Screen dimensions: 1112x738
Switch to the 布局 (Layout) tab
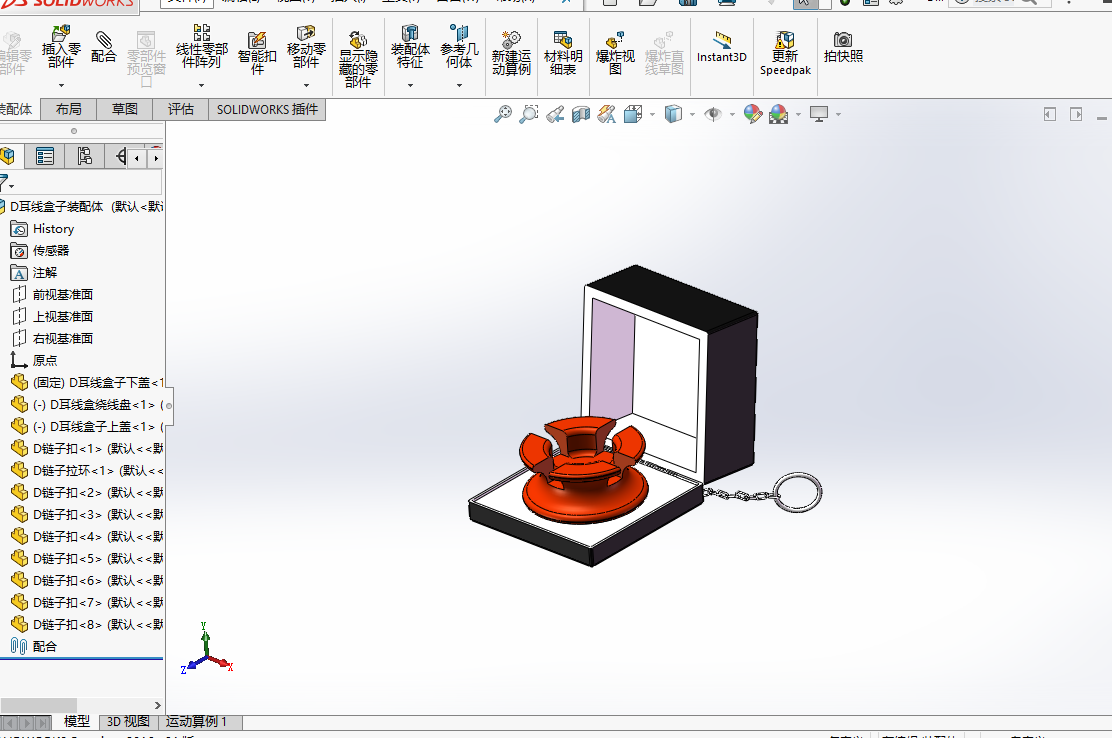pyautogui.click(x=69, y=109)
